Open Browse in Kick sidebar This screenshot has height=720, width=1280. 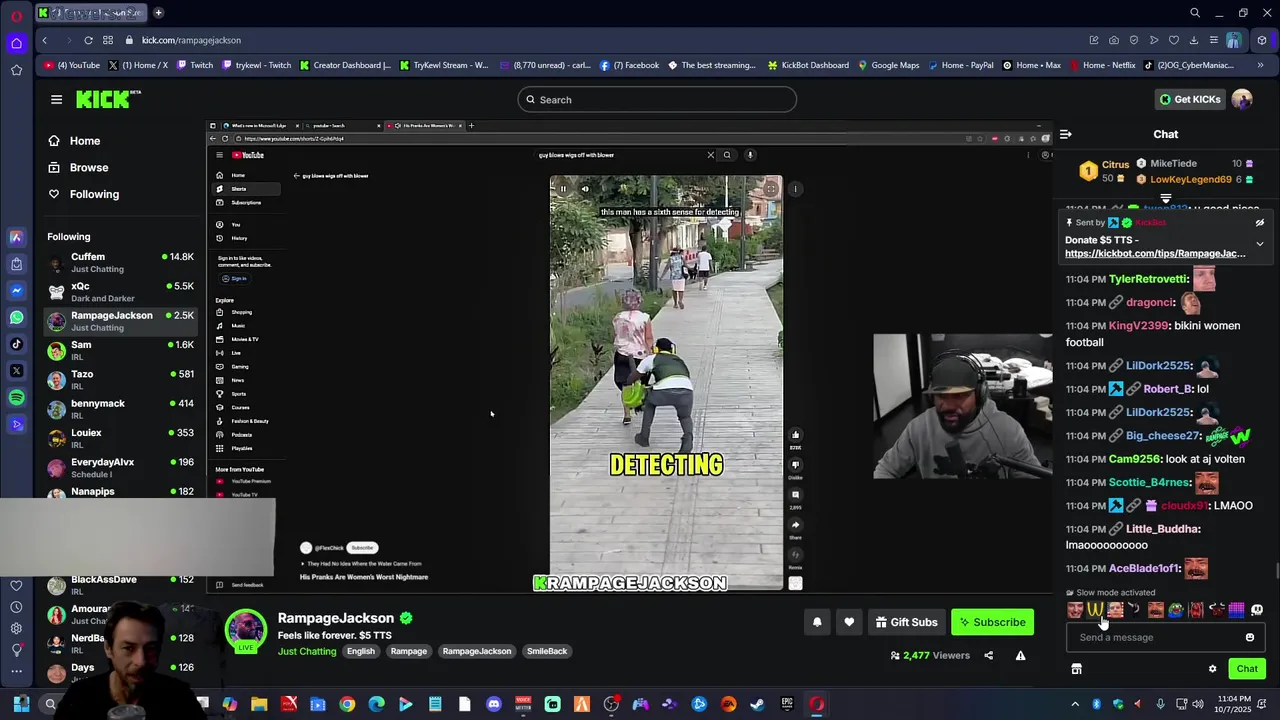click(78, 168)
